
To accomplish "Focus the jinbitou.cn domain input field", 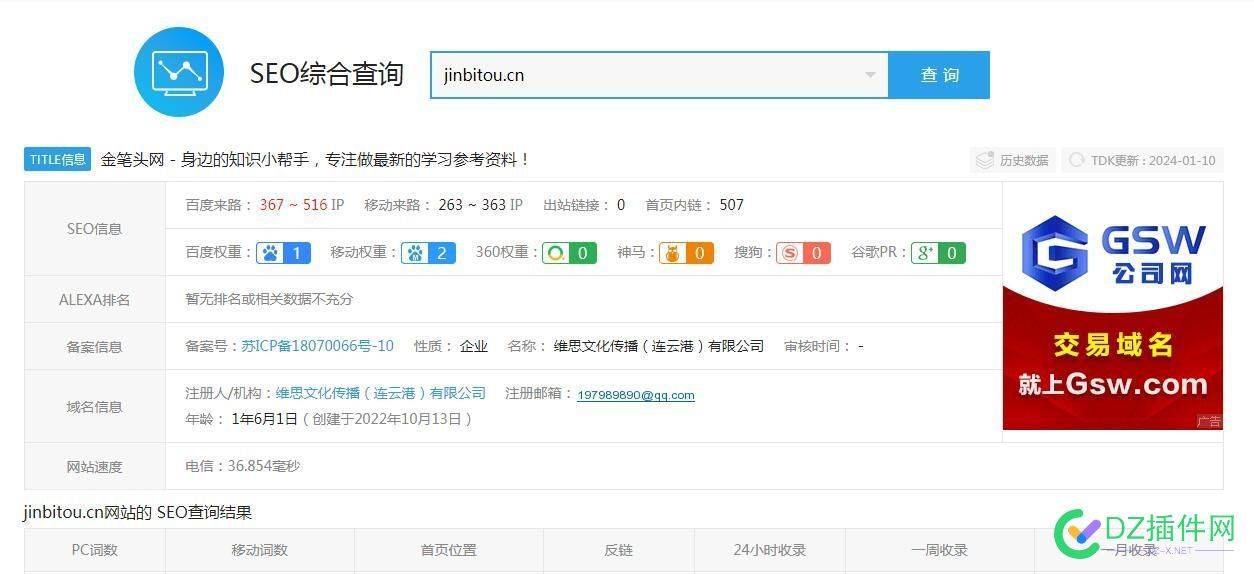I will tap(659, 75).
